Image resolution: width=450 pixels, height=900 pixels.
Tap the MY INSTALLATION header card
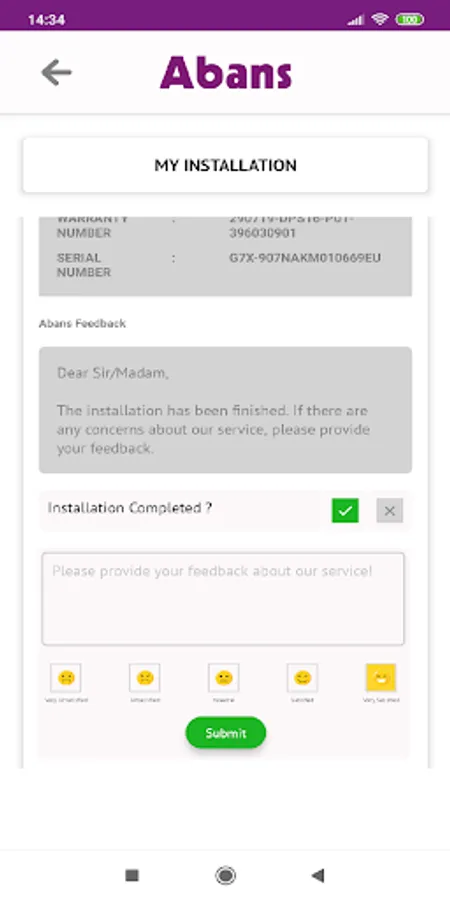click(226, 165)
